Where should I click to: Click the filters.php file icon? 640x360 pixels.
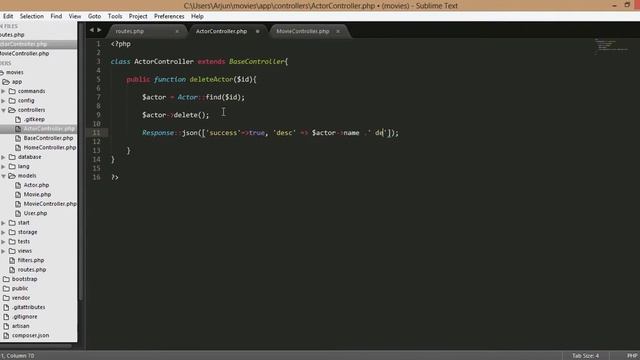(12, 260)
